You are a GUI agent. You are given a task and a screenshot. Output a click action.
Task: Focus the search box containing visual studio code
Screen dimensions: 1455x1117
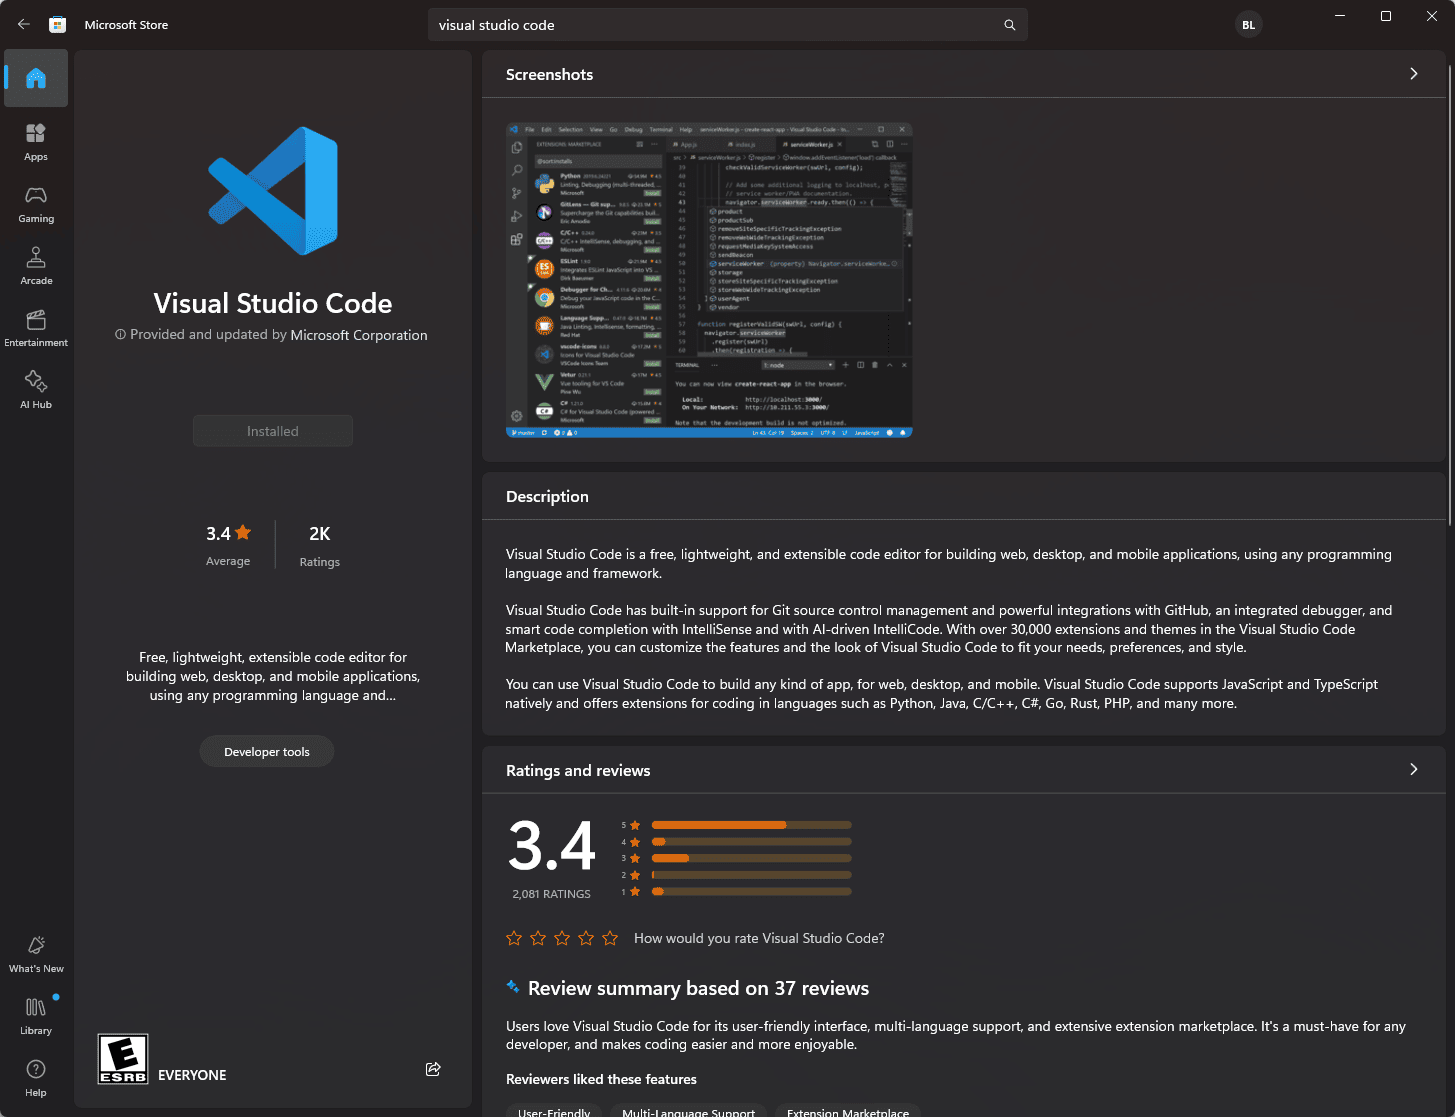pyautogui.click(x=728, y=25)
